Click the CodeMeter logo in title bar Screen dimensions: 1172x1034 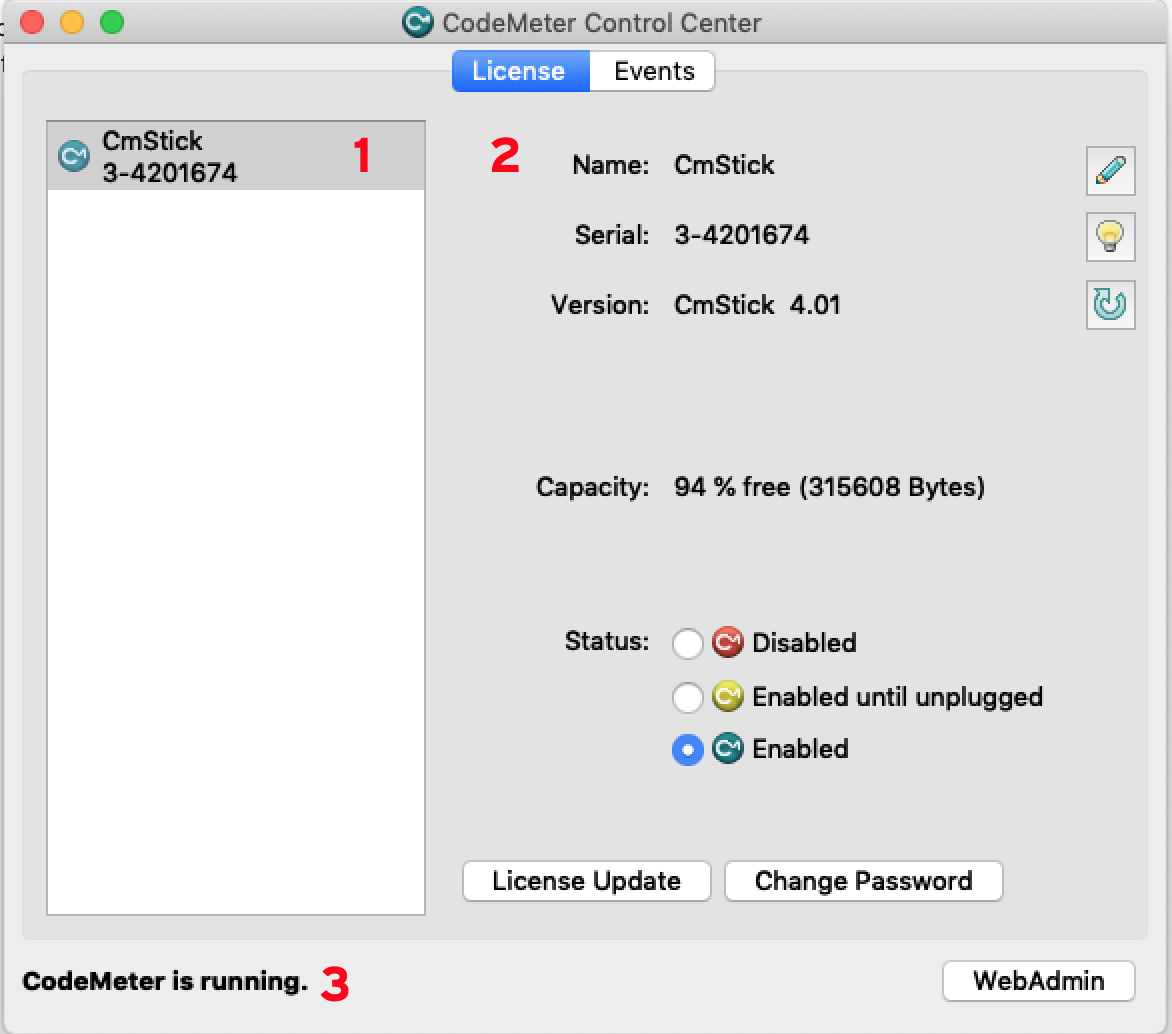417,22
